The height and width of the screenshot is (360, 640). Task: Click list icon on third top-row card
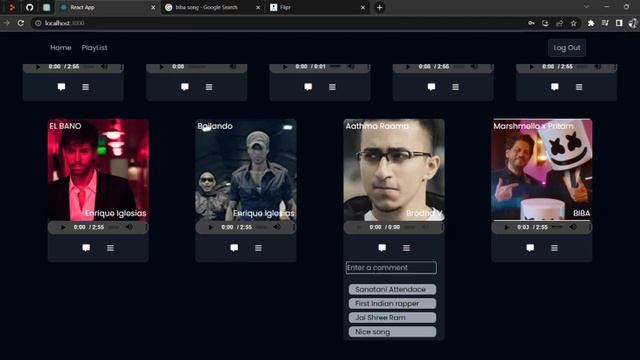click(332, 87)
